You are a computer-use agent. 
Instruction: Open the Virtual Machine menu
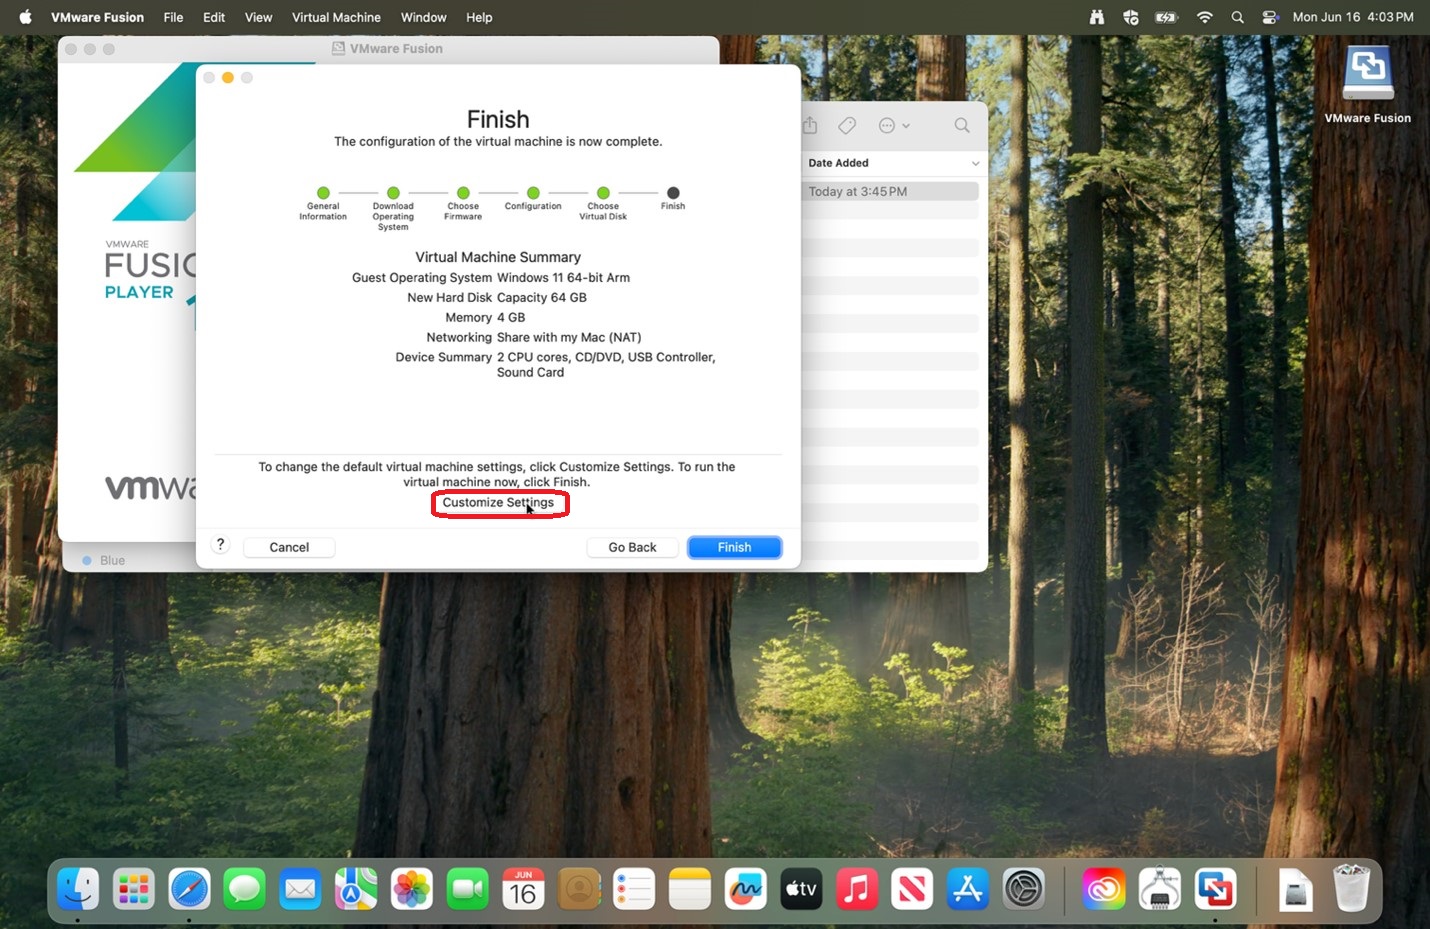tap(336, 17)
